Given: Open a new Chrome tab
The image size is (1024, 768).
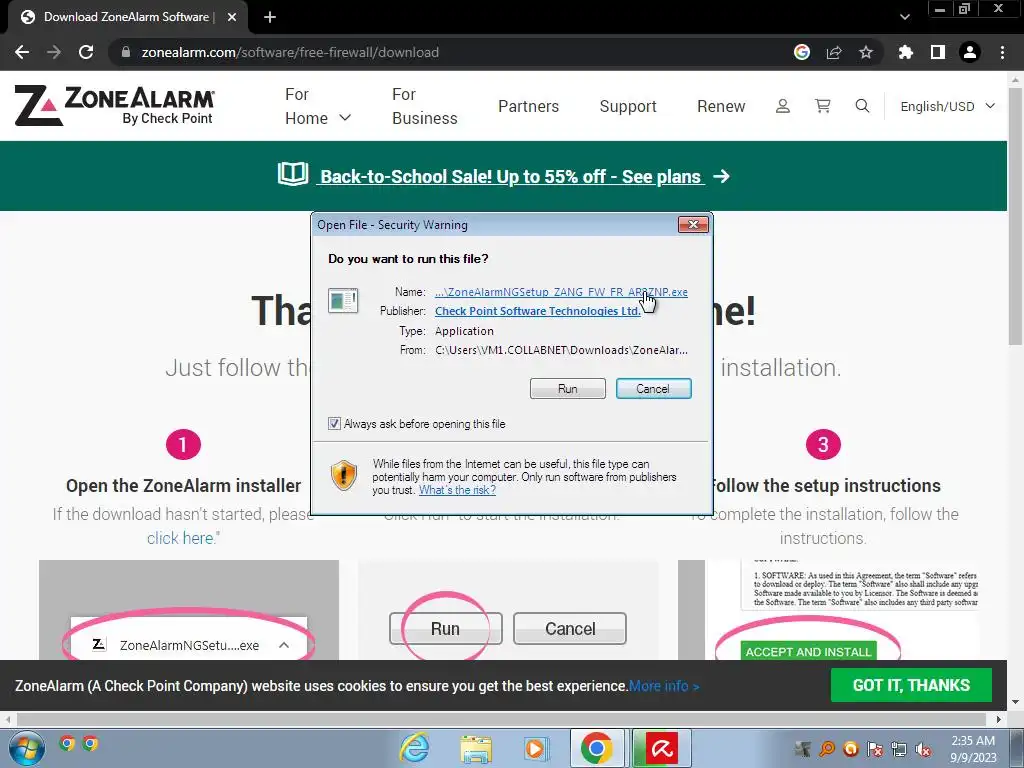Looking at the screenshot, I should [270, 17].
